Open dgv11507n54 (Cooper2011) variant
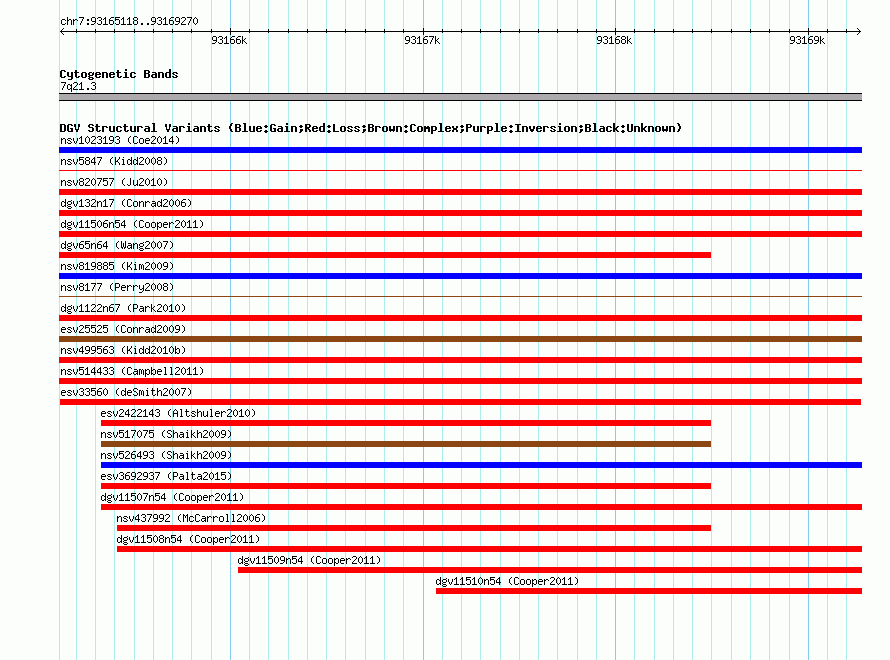 tap(172, 497)
